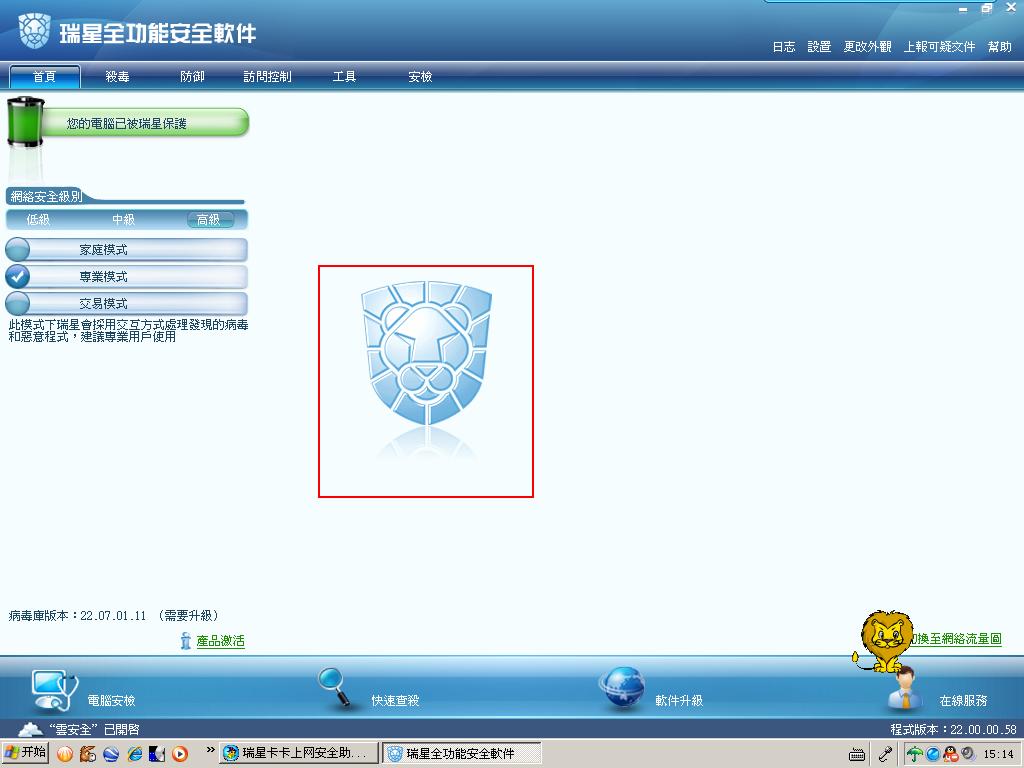This screenshot has height=768, width=1024.
Task: Minimize the Rising security window
Action: [963, 9]
